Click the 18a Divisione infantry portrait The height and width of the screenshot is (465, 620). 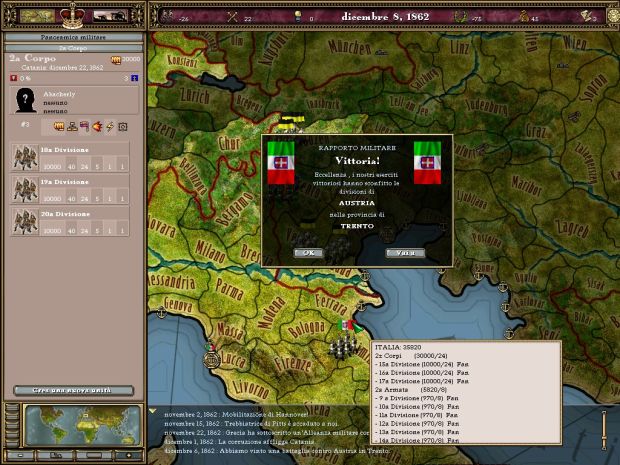[x=25, y=157]
